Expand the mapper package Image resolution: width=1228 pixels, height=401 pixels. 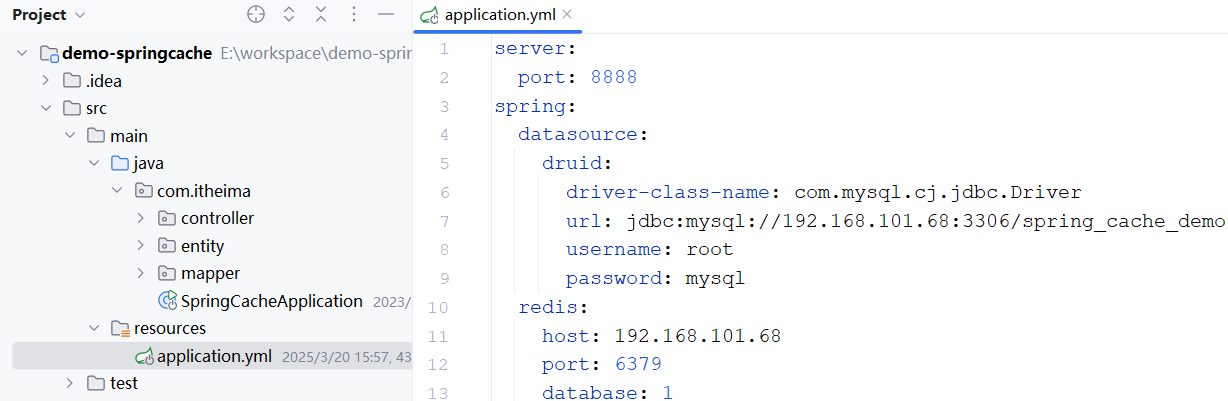[142, 273]
